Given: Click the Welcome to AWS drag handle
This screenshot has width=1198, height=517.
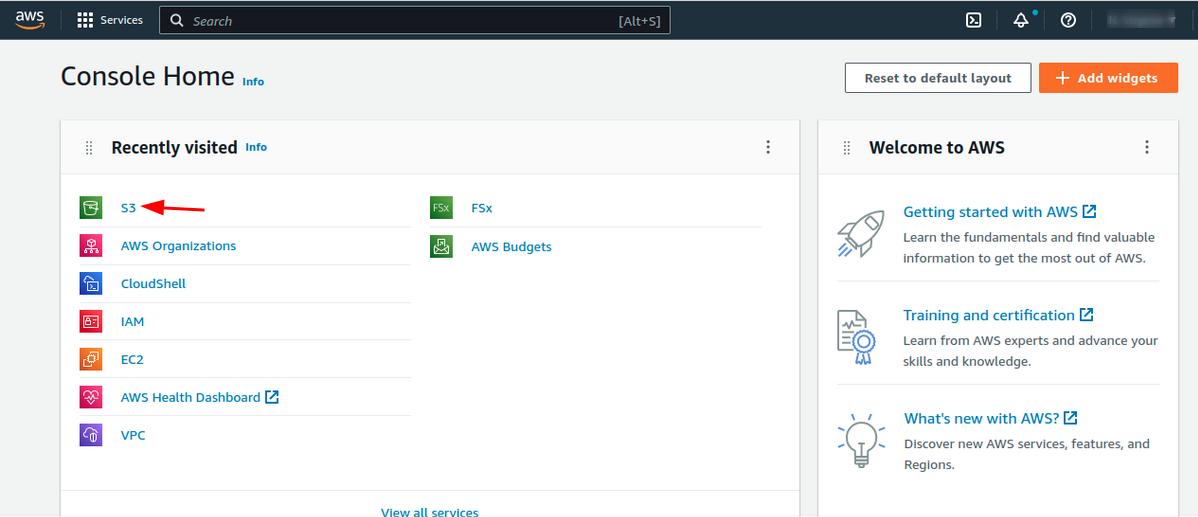Looking at the screenshot, I should (847, 147).
